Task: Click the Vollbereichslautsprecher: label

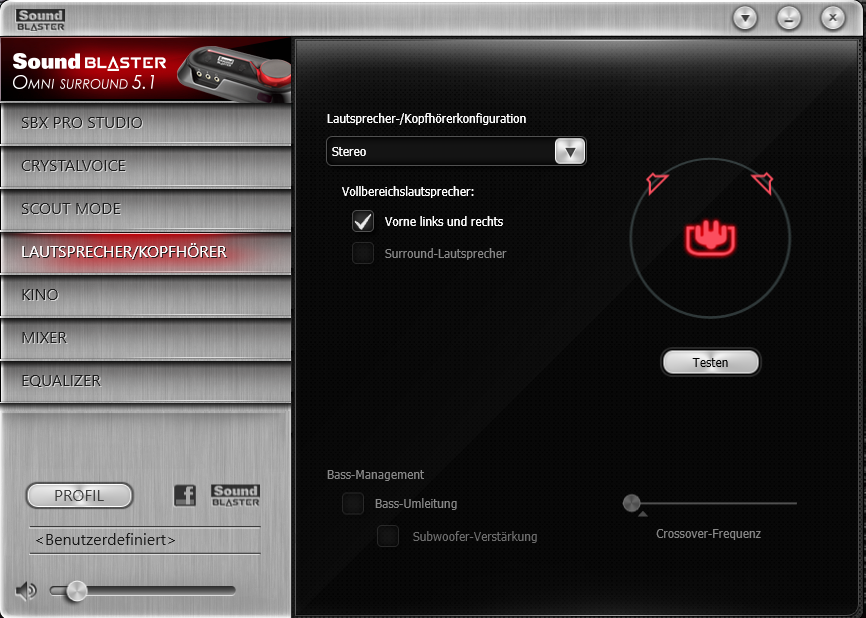Action: (x=408, y=192)
